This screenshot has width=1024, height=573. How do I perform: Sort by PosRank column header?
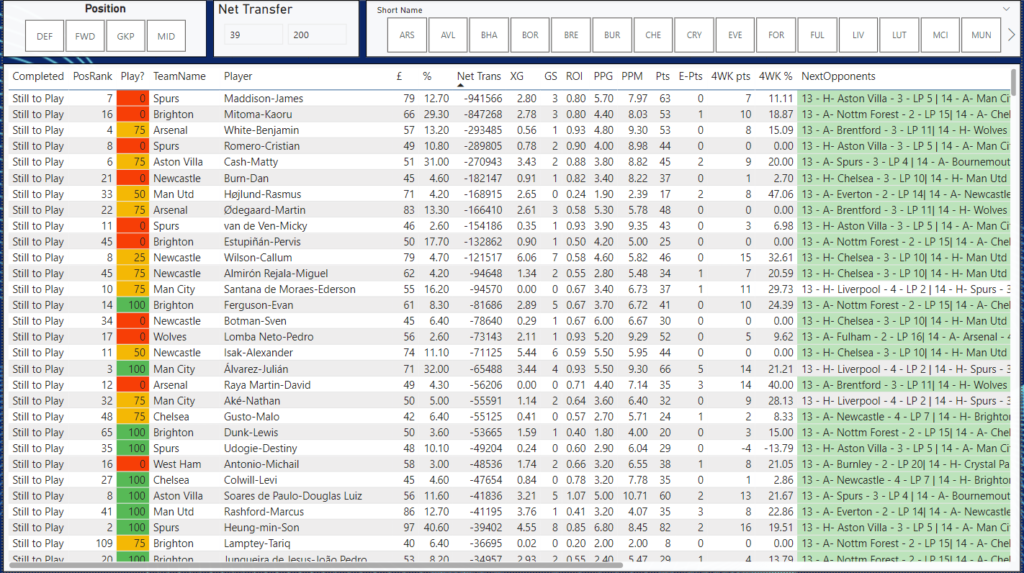coord(93,76)
